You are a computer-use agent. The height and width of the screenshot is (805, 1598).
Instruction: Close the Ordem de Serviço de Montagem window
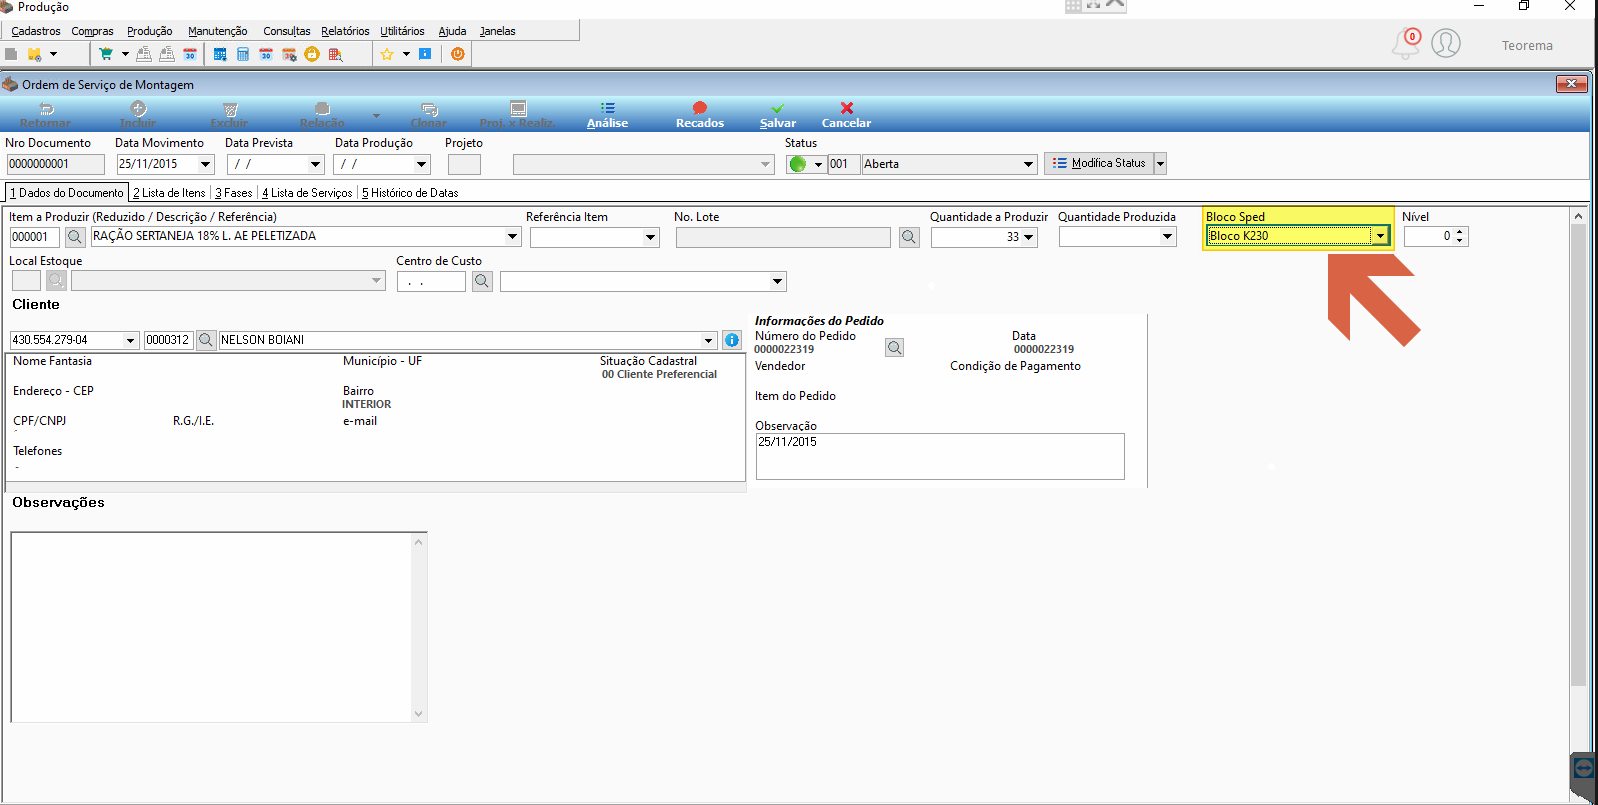tap(1572, 84)
